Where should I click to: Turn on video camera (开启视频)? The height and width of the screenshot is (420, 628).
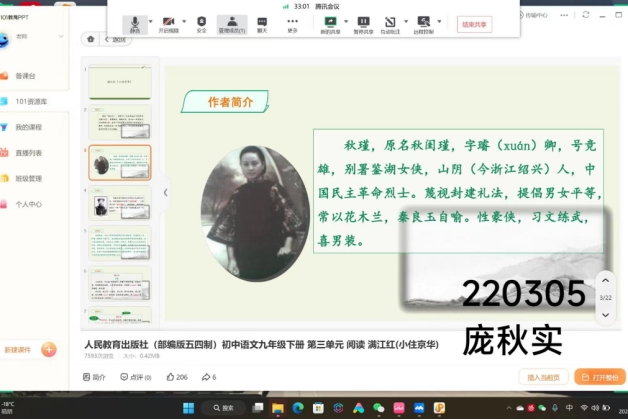pyautogui.click(x=168, y=22)
